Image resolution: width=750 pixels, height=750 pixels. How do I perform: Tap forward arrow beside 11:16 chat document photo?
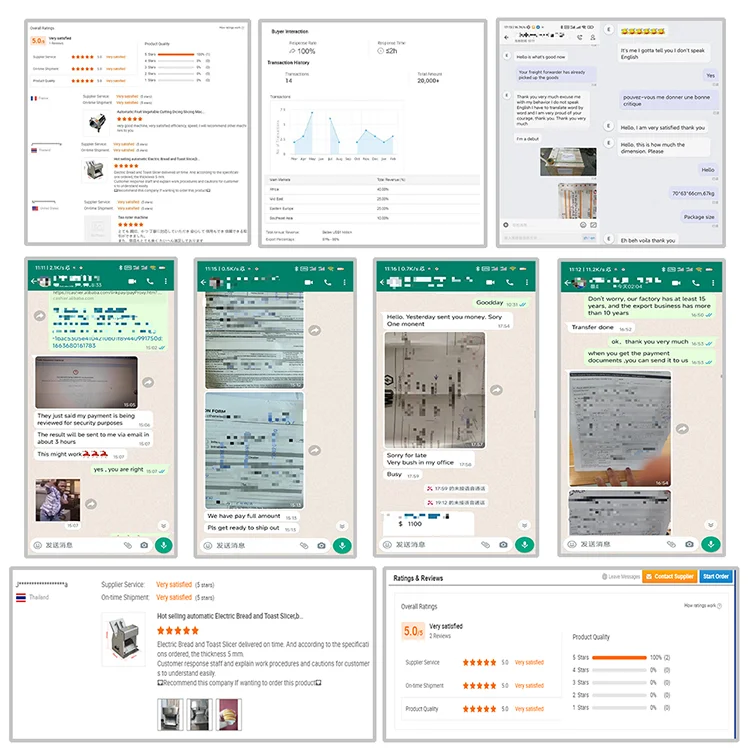pyautogui.click(x=496, y=390)
